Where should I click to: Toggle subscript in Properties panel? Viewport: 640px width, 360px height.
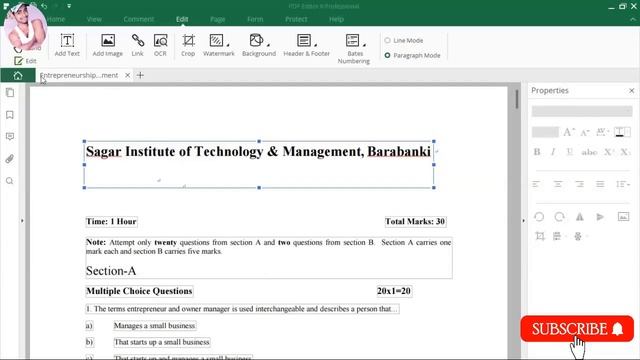(x=625, y=152)
